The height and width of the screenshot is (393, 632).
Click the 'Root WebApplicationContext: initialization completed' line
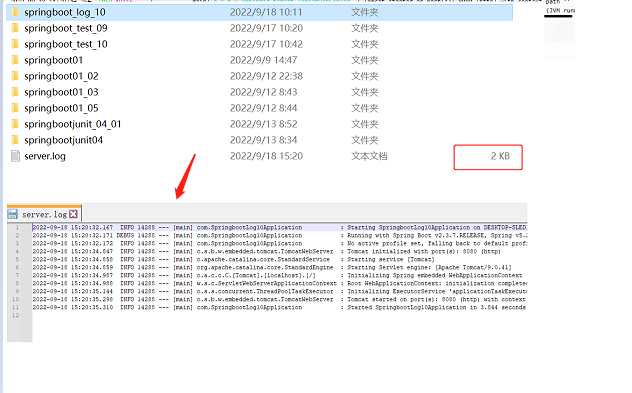280,283
